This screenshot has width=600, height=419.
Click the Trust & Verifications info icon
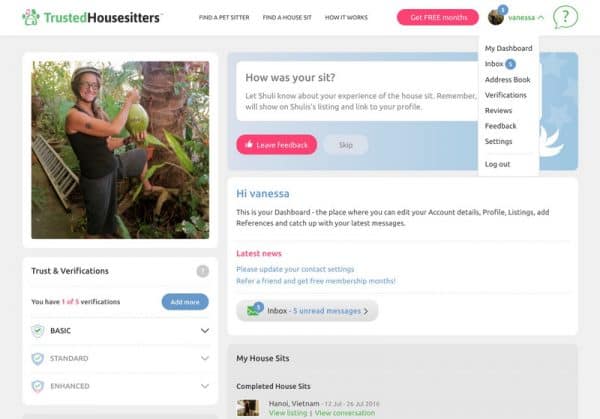click(202, 271)
